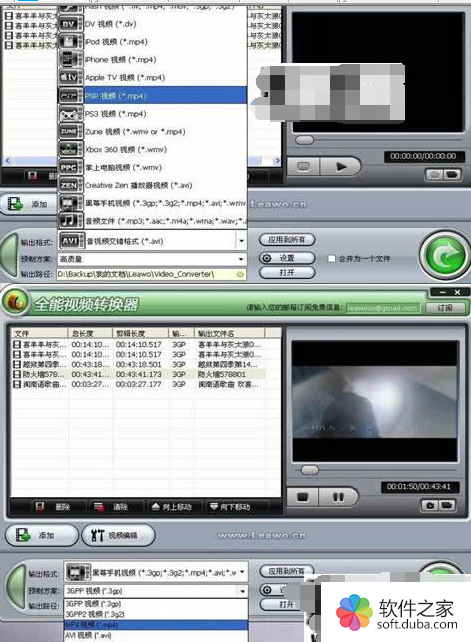
Task: Click the 音频文件 music note icon
Action: 70,221
